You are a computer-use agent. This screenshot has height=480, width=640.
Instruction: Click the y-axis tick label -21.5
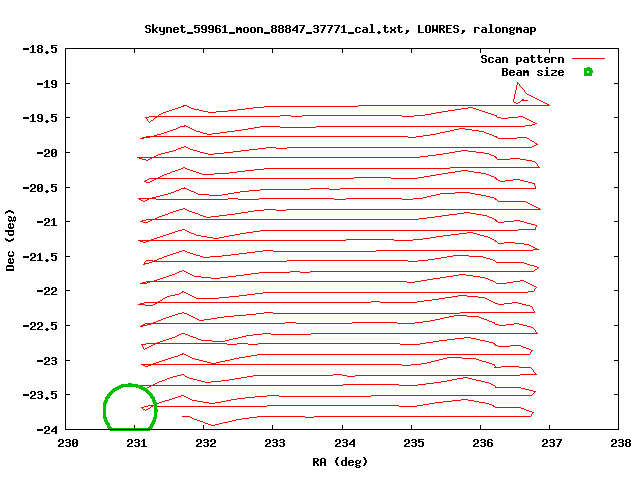click(x=40, y=257)
